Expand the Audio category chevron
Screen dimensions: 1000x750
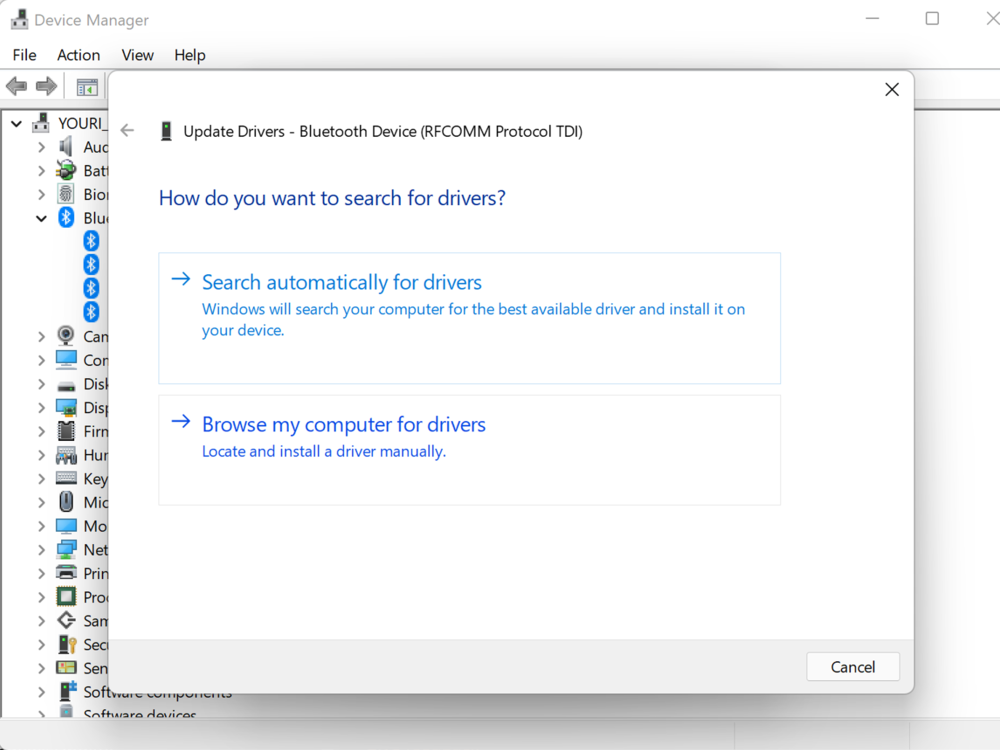point(41,147)
